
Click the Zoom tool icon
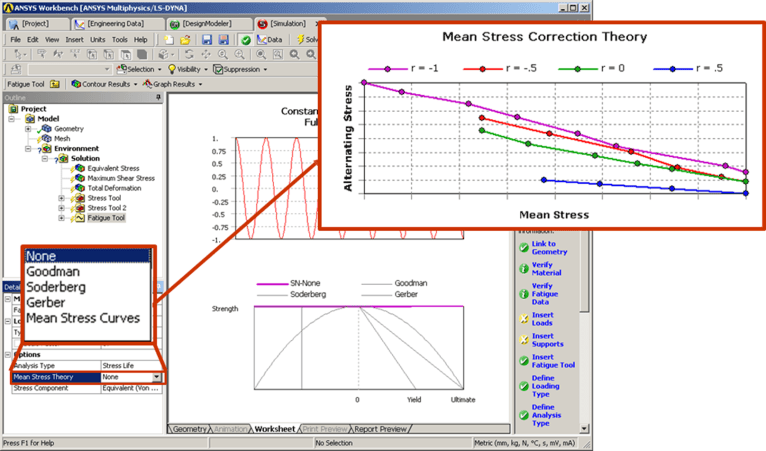[223, 54]
